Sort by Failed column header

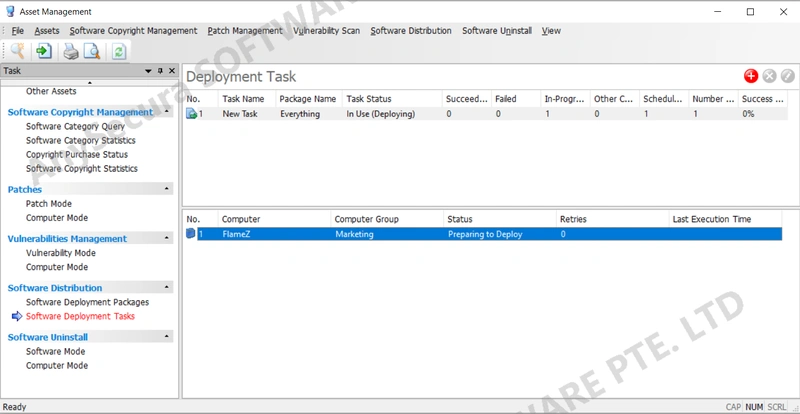coord(515,99)
